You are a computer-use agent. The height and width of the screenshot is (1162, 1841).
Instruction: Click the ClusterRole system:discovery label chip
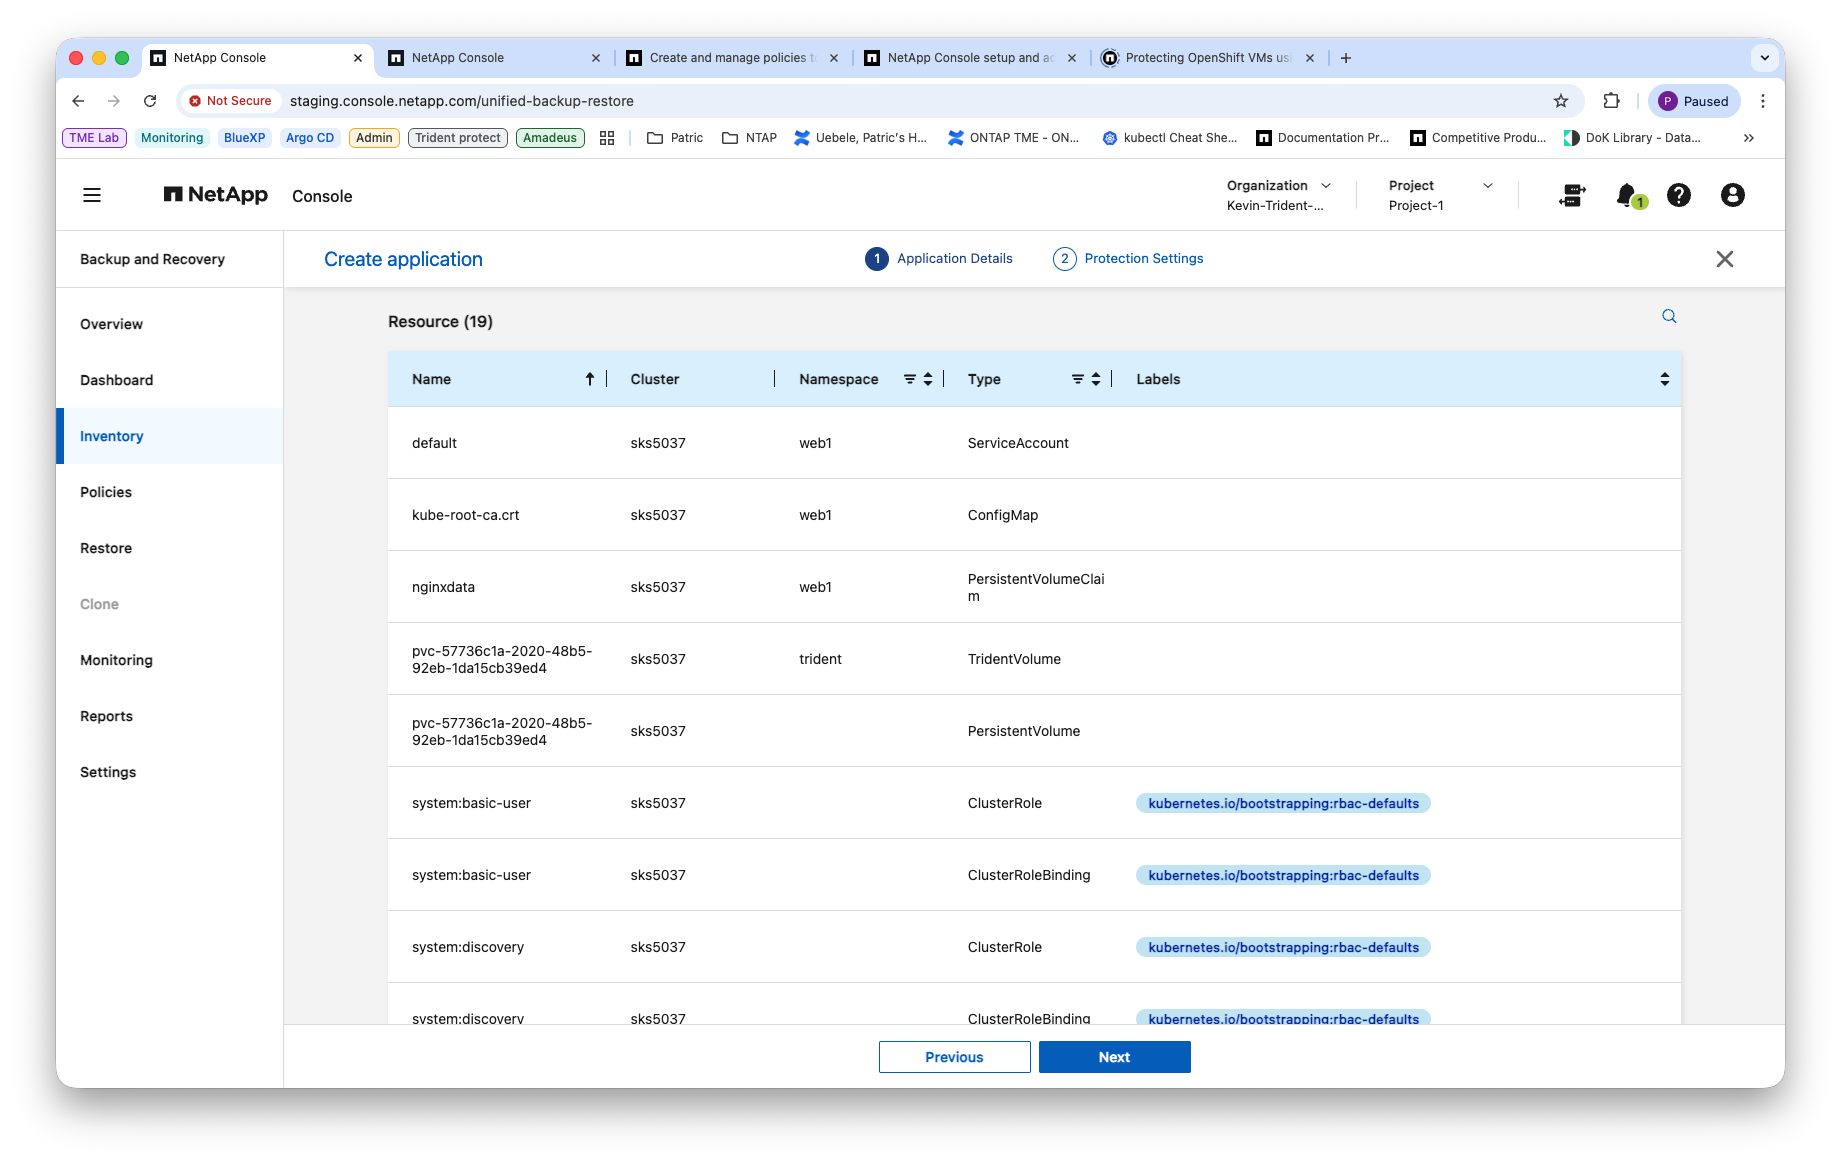1283,947
